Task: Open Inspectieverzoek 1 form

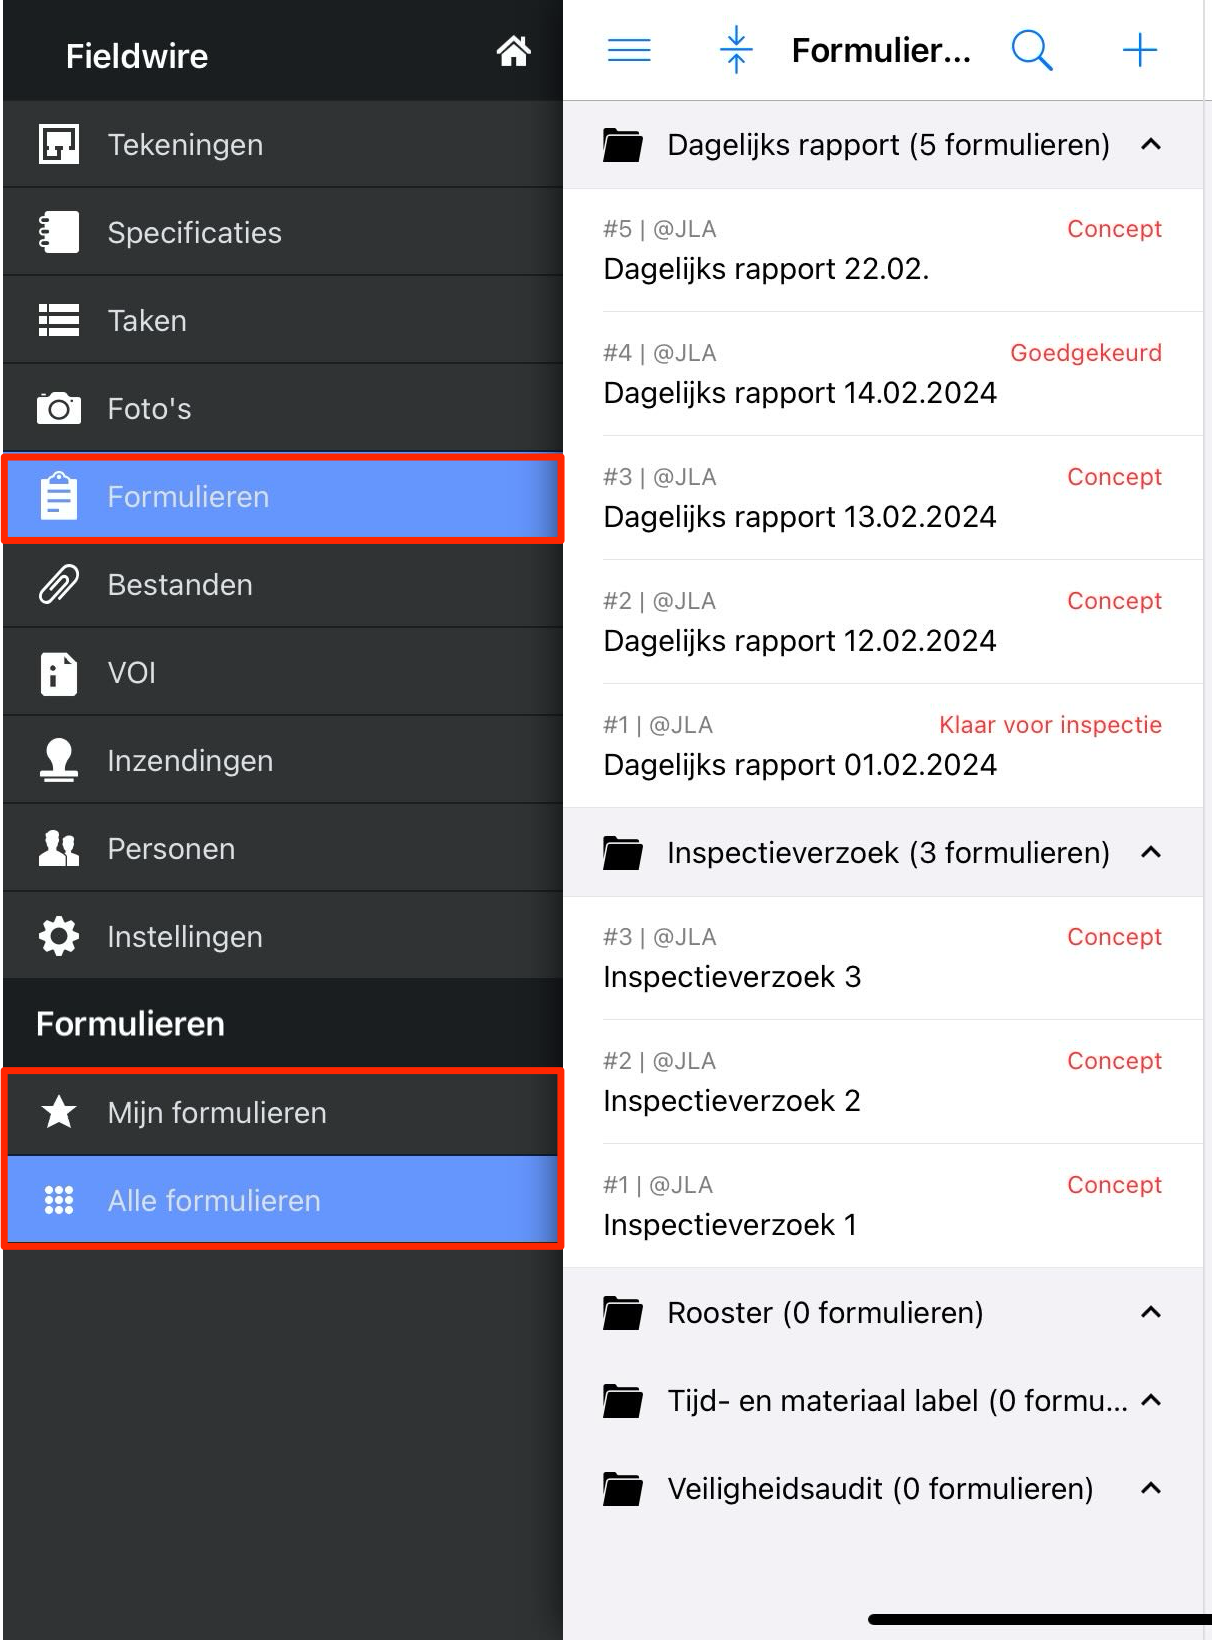Action: (883, 1206)
